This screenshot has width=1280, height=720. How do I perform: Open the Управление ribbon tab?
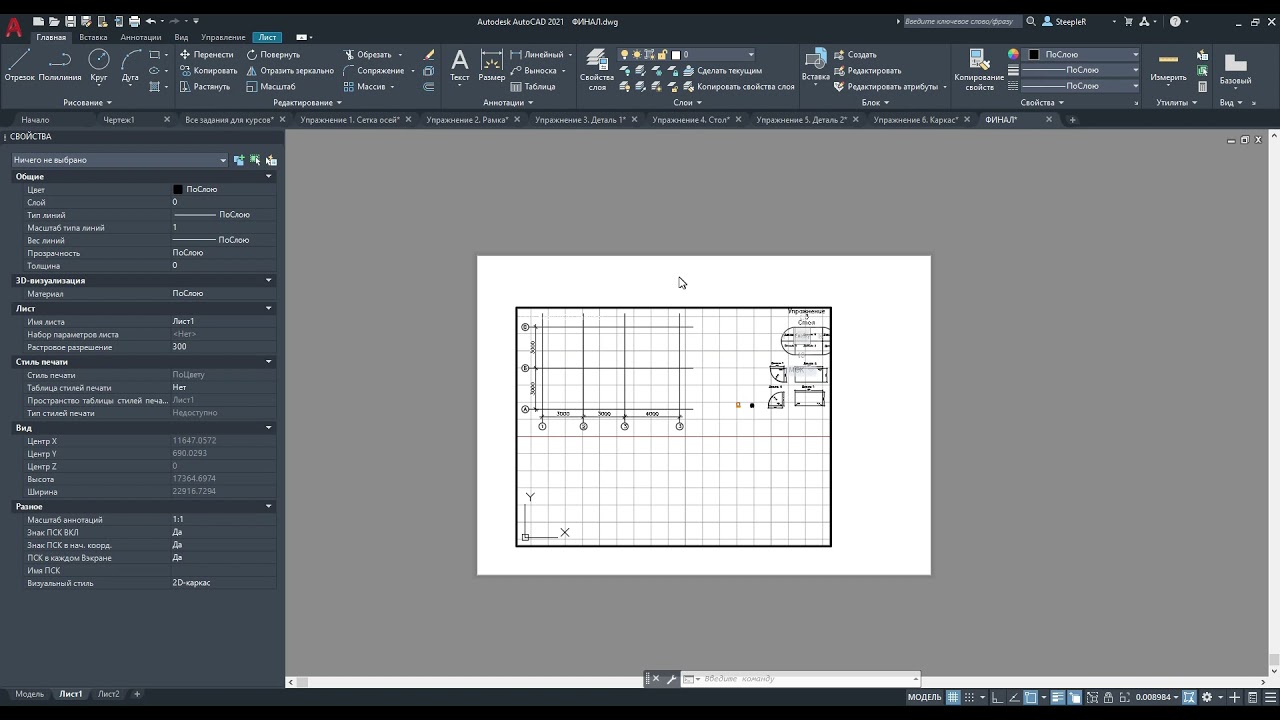223,37
